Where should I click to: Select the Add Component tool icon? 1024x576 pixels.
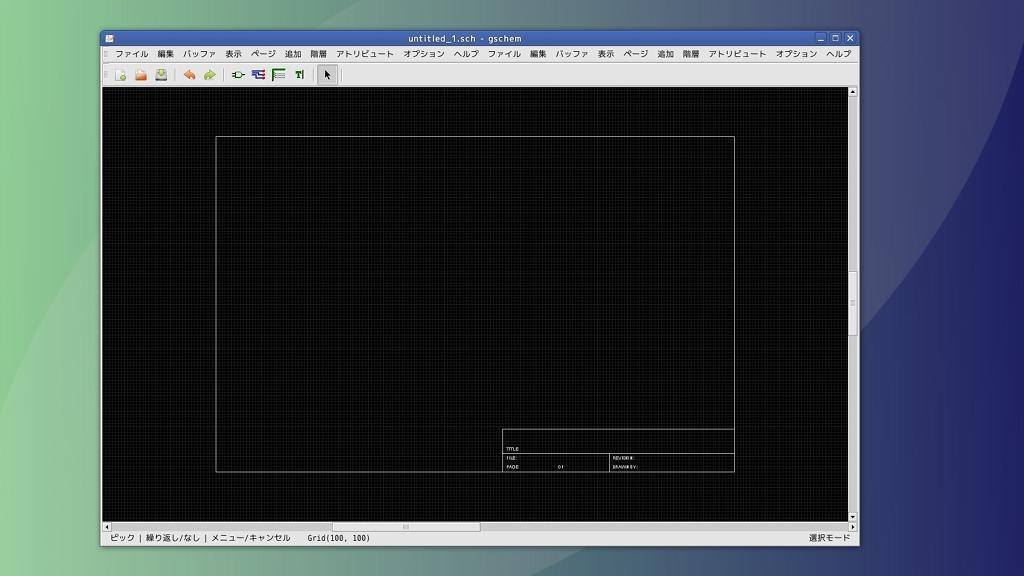tap(238, 75)
